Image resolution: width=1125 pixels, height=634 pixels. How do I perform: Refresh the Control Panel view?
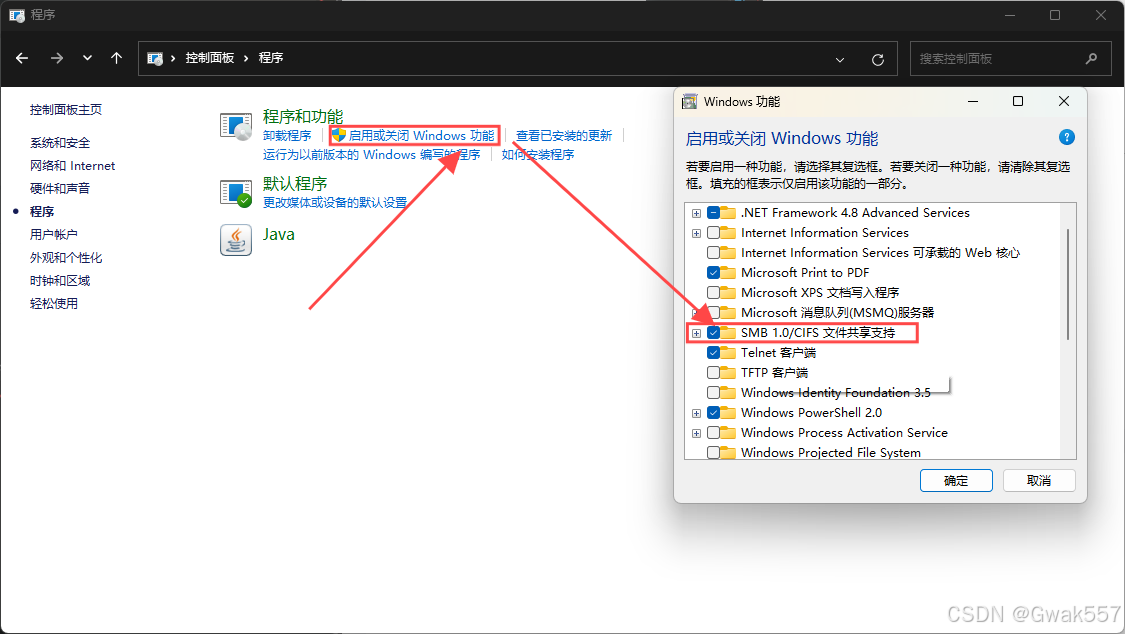(877, 60)
